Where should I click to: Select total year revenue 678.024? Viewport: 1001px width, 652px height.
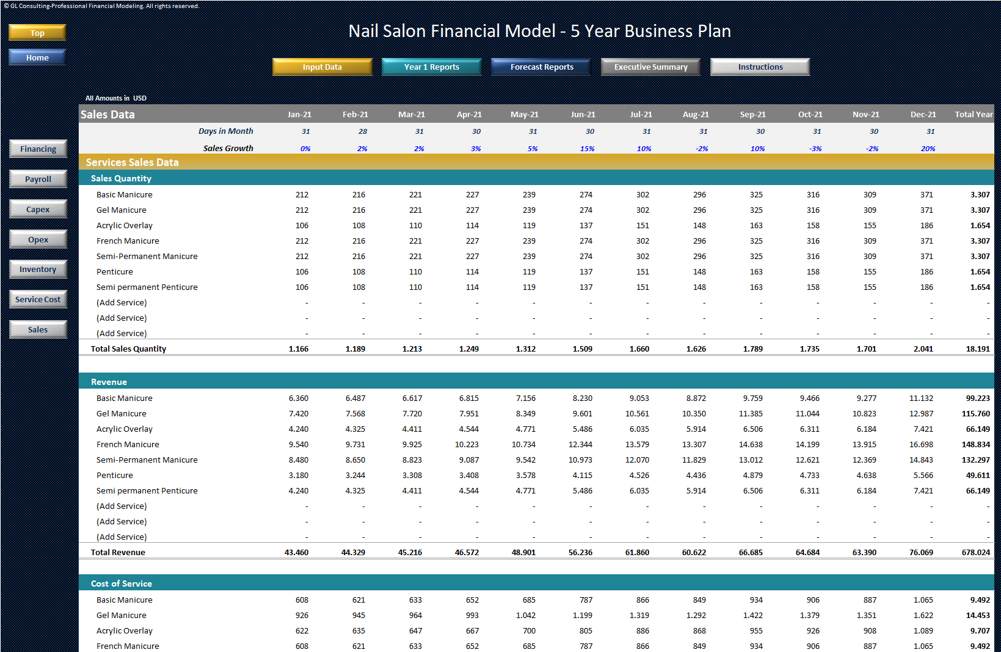click(976, 552)
